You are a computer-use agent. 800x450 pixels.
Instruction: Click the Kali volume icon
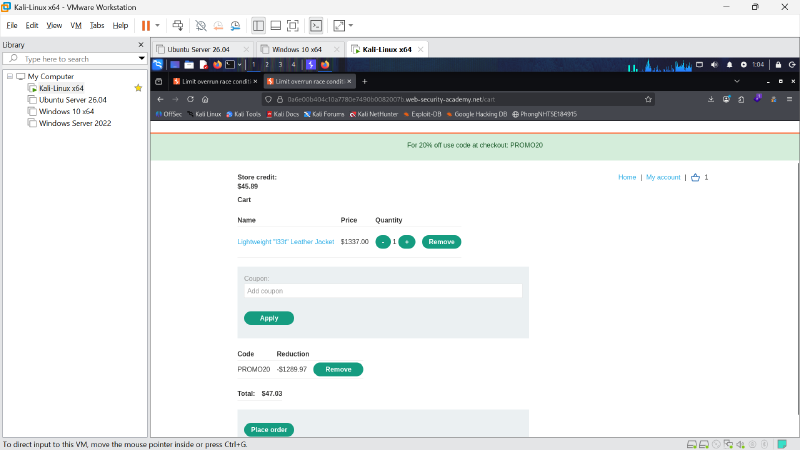pyautogui.click(x=714, y=65)
